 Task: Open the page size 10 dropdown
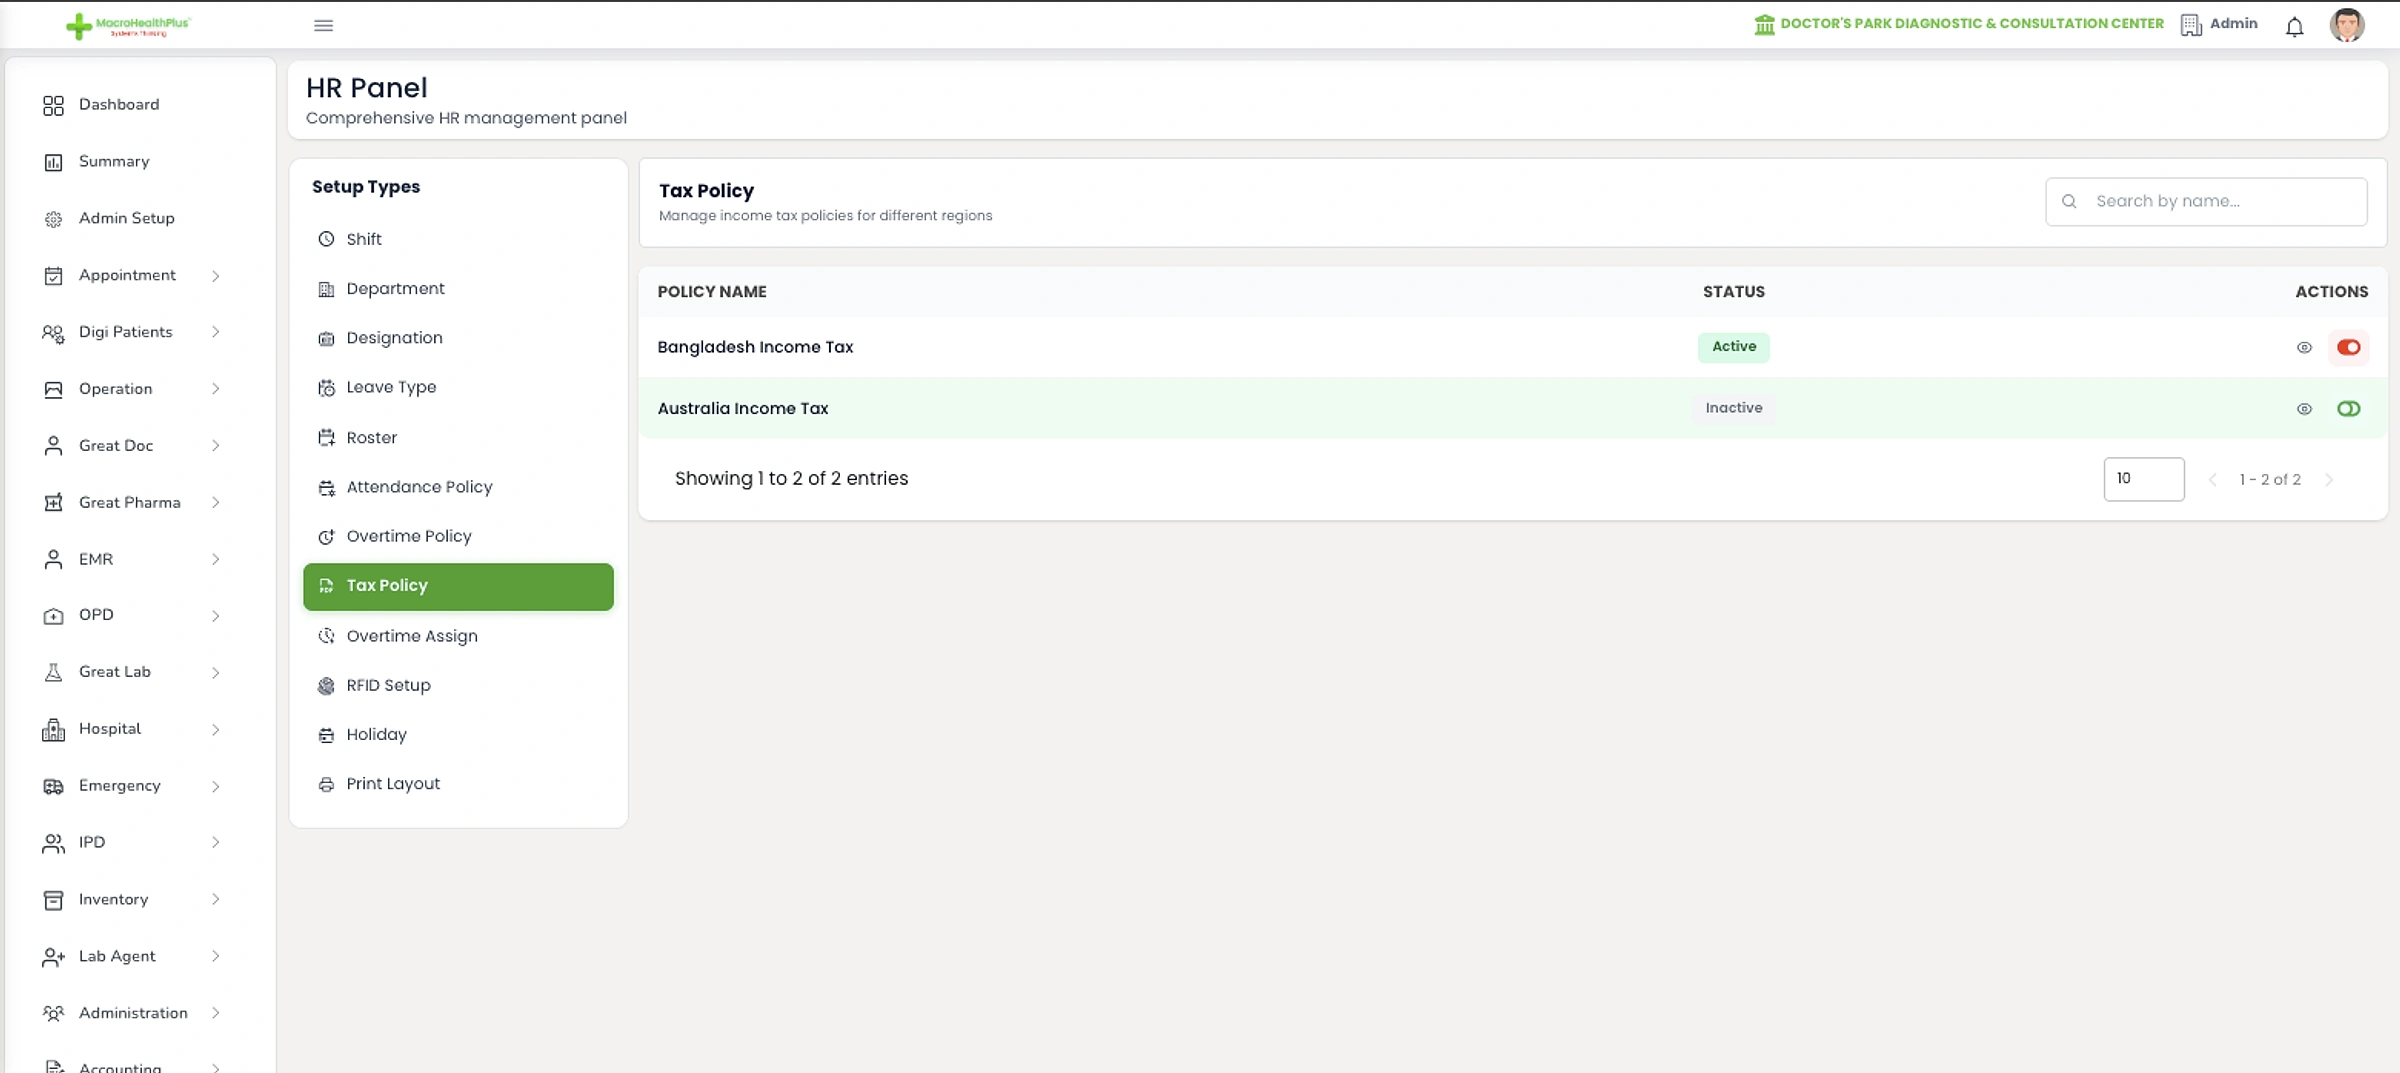click(x=2143, y=479)
